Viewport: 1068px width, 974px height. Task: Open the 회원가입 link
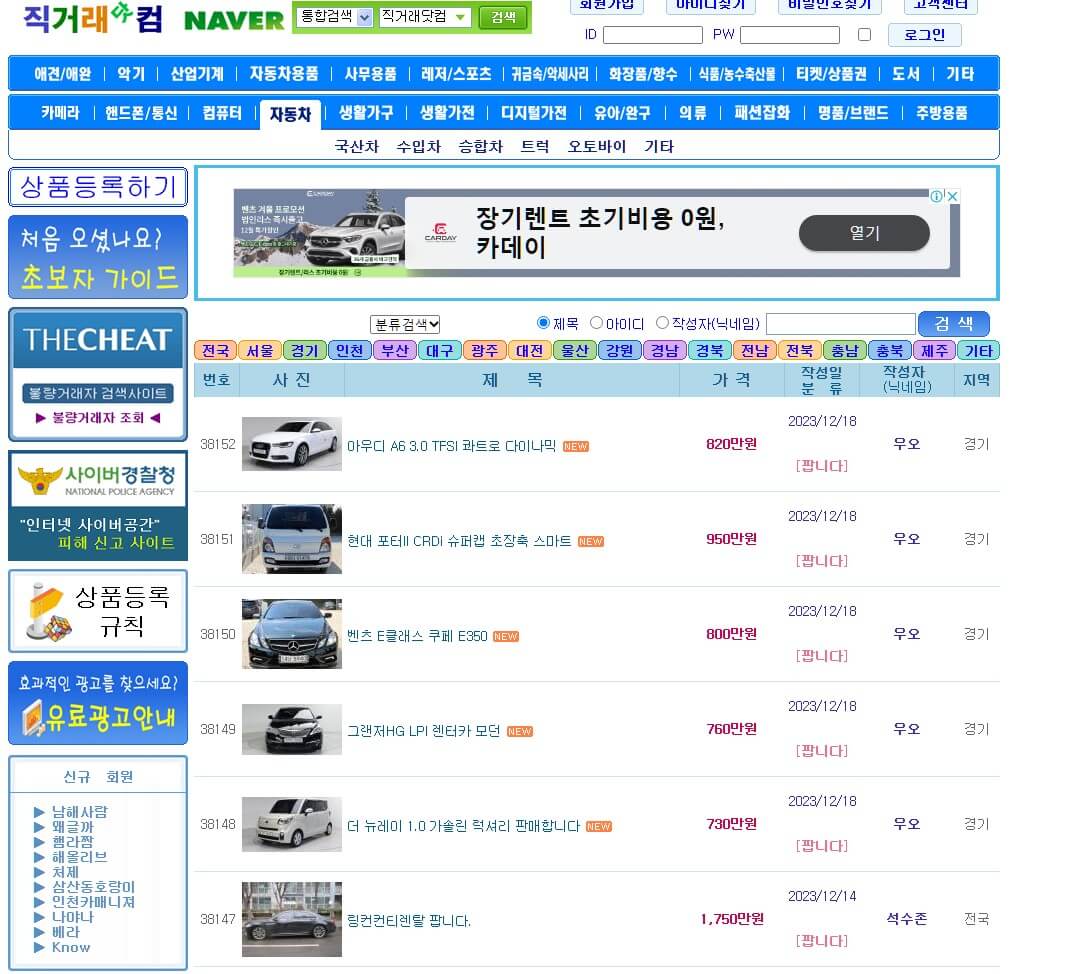point(606,4)
